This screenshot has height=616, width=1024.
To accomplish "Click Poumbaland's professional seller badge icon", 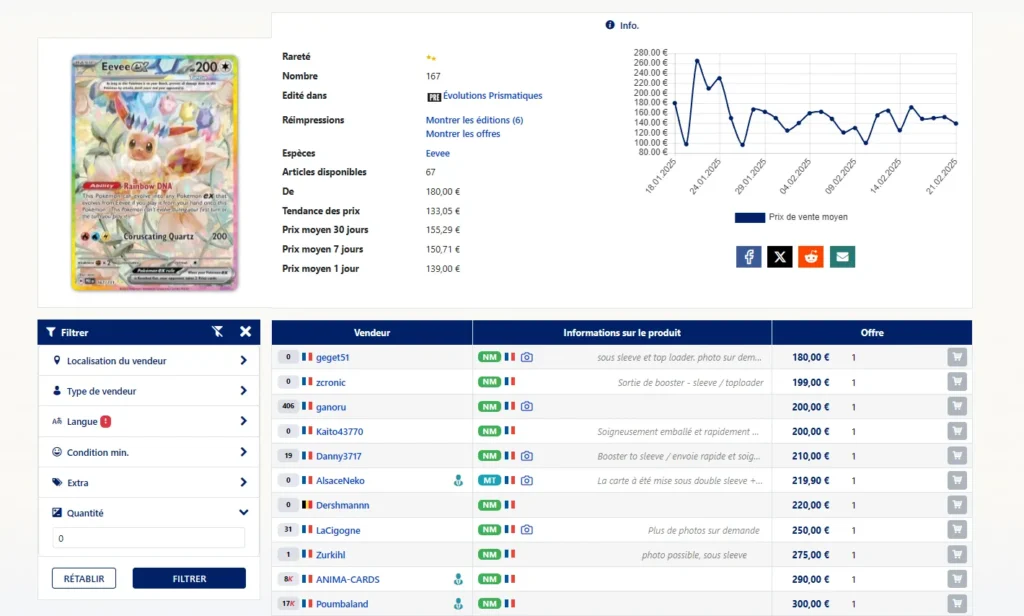I will tap(458, 604).
